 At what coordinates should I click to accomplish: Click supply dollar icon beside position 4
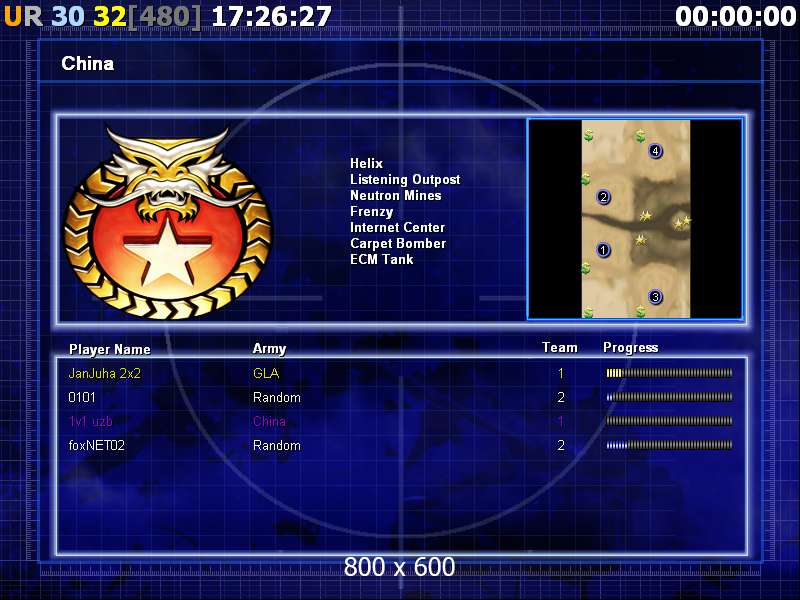tap(640, 136)
